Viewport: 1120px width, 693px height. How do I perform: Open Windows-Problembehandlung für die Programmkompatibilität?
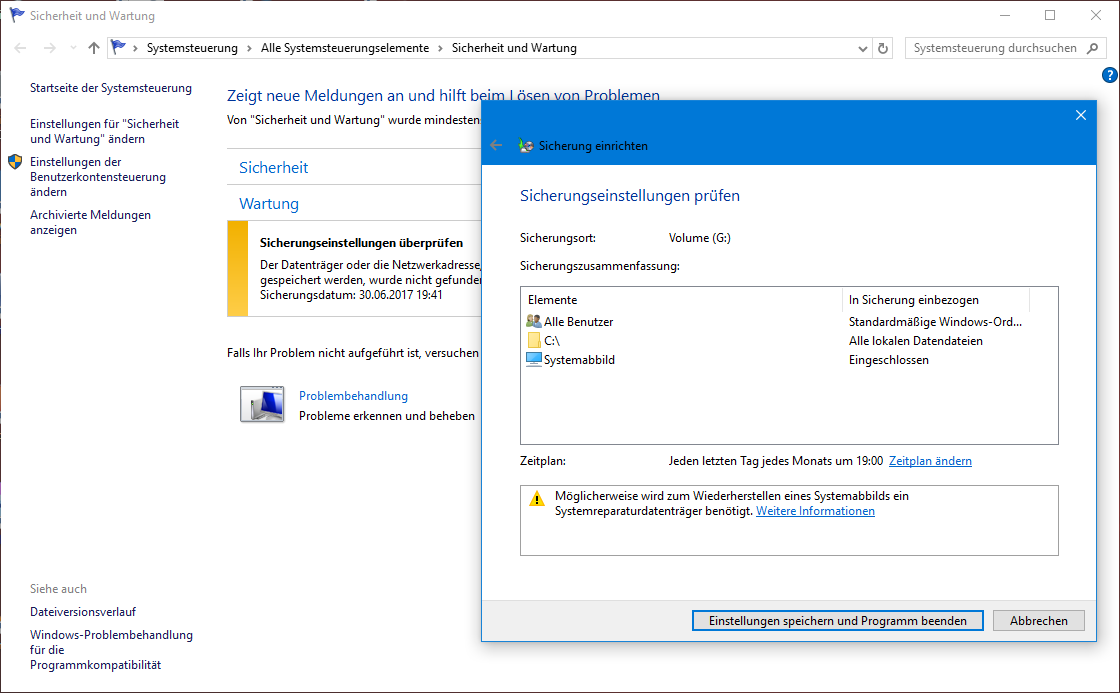pyautogui.click(x=111, y=649)
